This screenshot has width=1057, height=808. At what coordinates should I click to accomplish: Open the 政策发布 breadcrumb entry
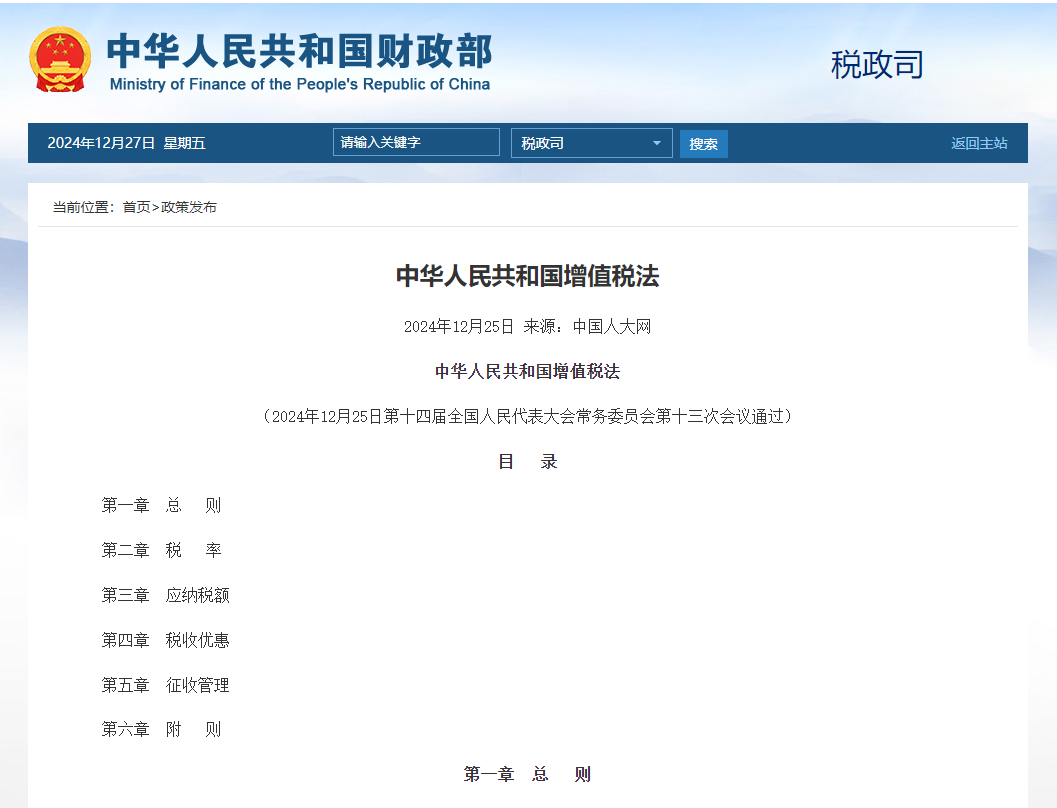point(190,207)
